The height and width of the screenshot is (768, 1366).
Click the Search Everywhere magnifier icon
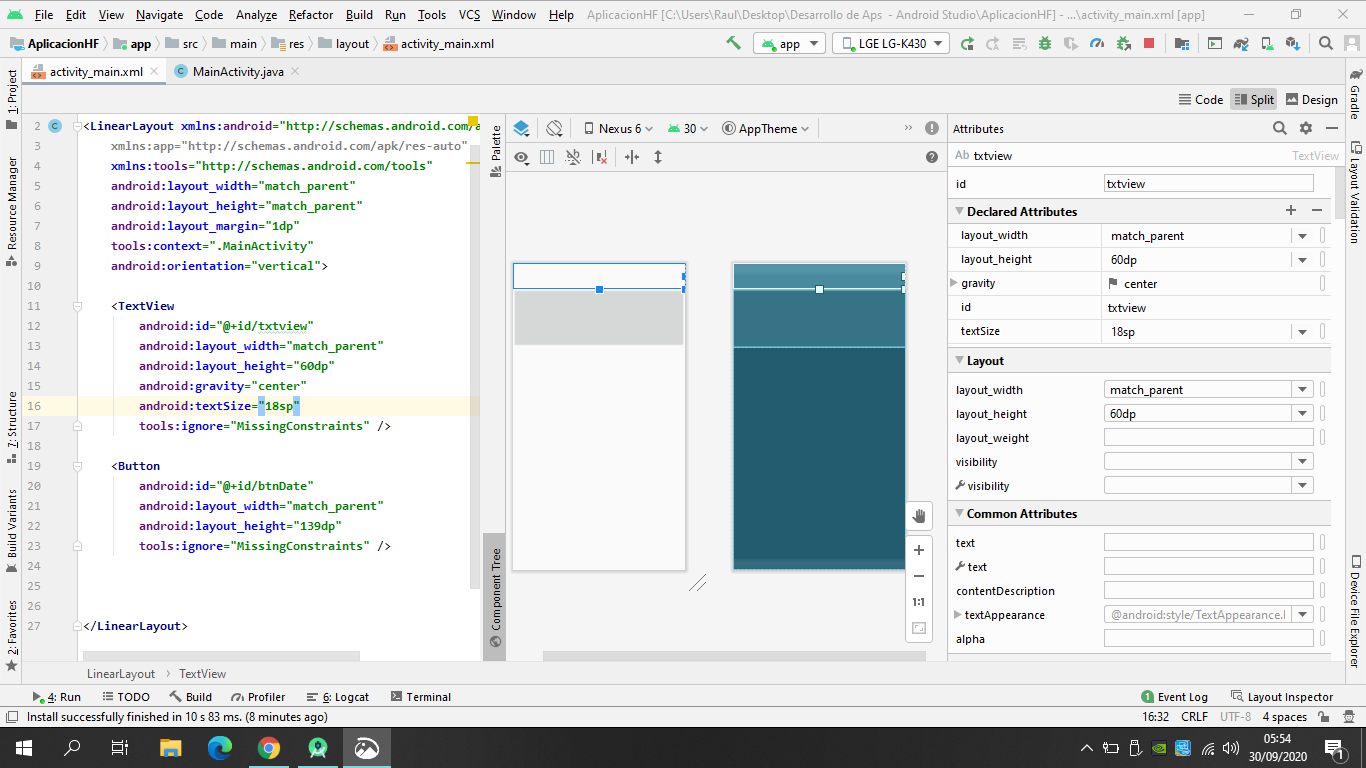coord(1326,43)
